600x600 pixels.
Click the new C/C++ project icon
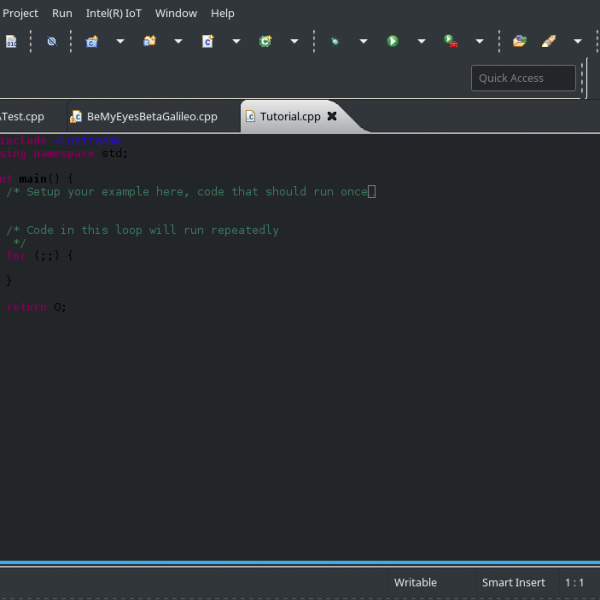[x=92, y=41]
